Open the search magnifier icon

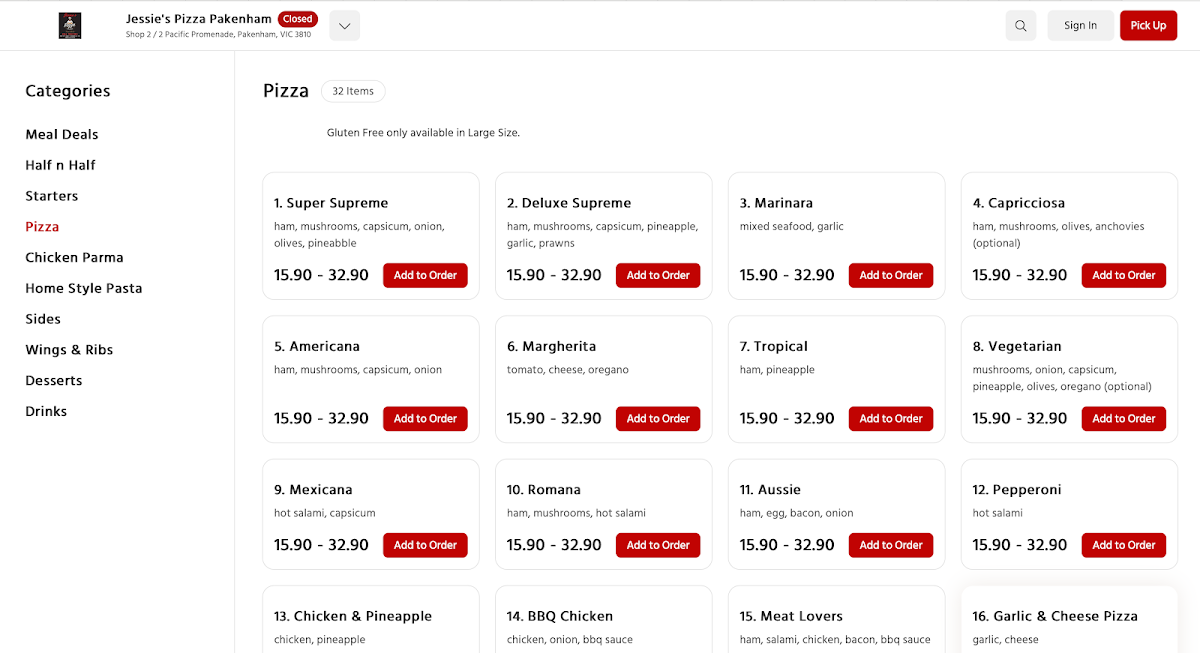click(x=1020, y=26)
